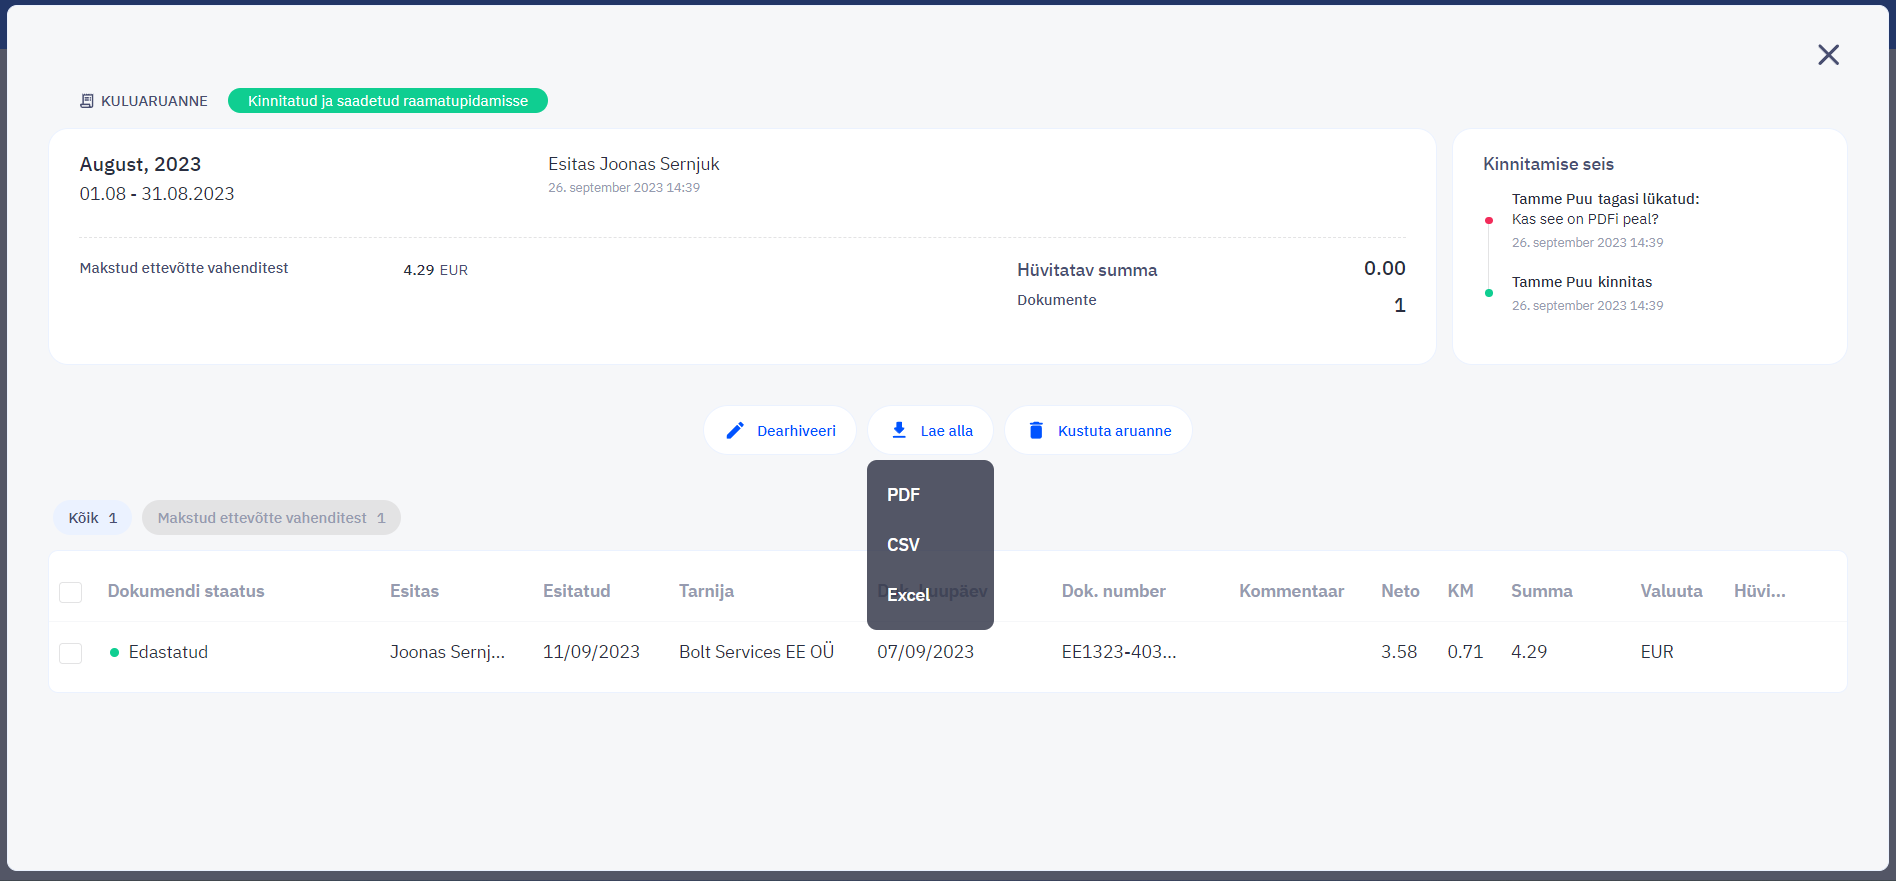Click document number EE1323-403...

[1119, 652]
